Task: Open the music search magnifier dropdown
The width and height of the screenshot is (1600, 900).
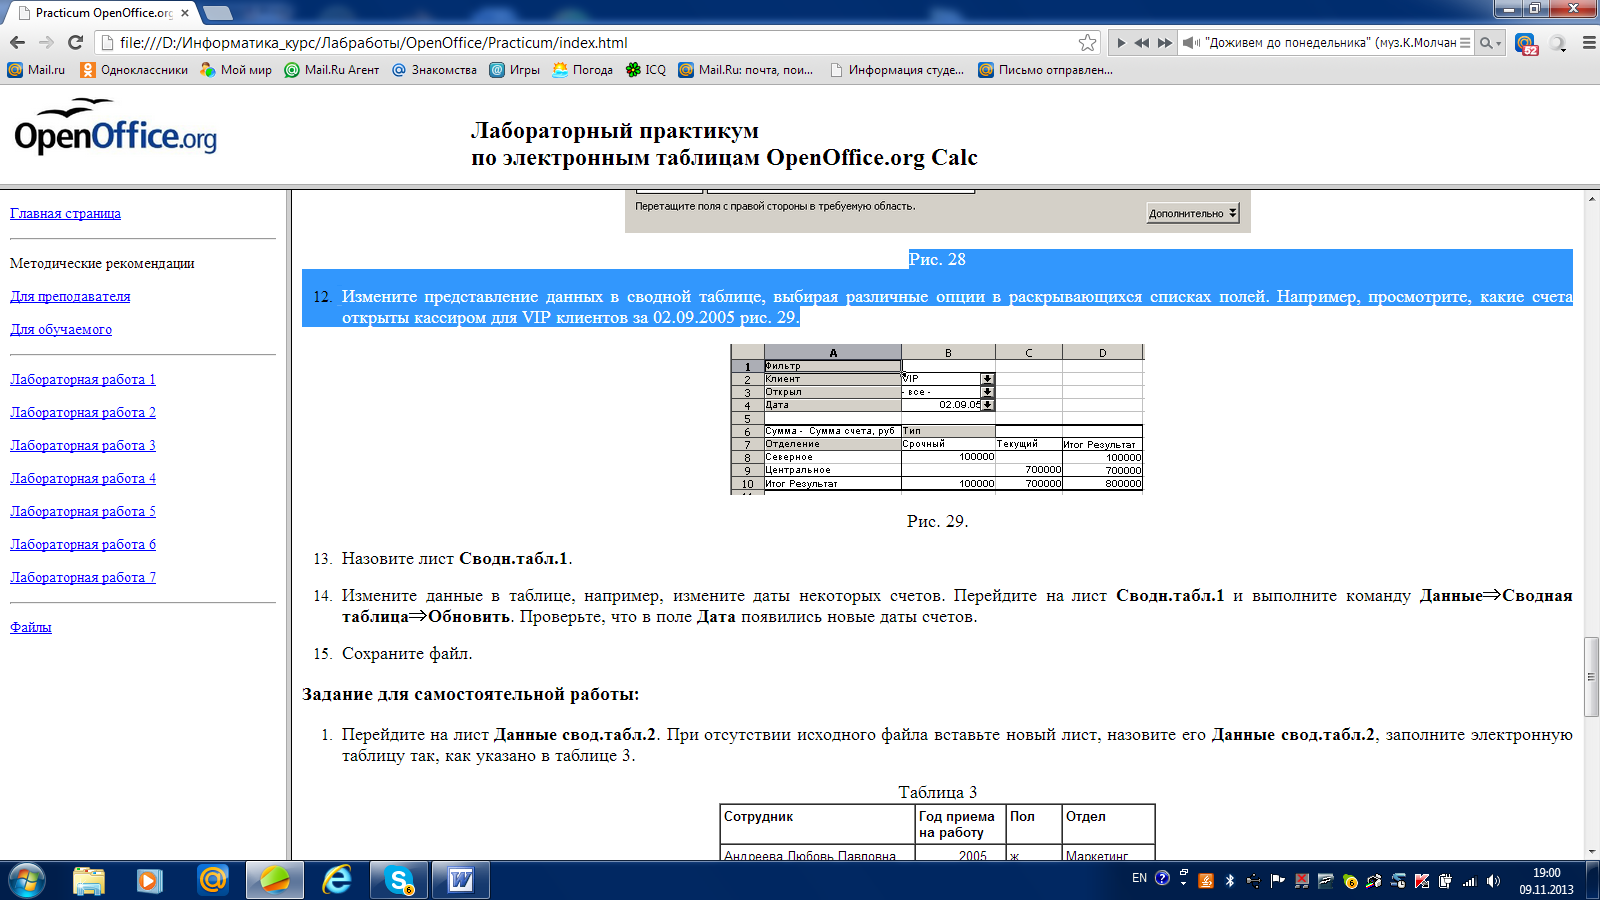Action: pyautogui.click(x=1491, y=43)
